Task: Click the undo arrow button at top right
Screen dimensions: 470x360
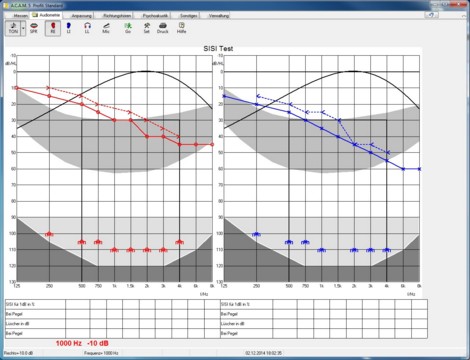Action: coord(431,15)
